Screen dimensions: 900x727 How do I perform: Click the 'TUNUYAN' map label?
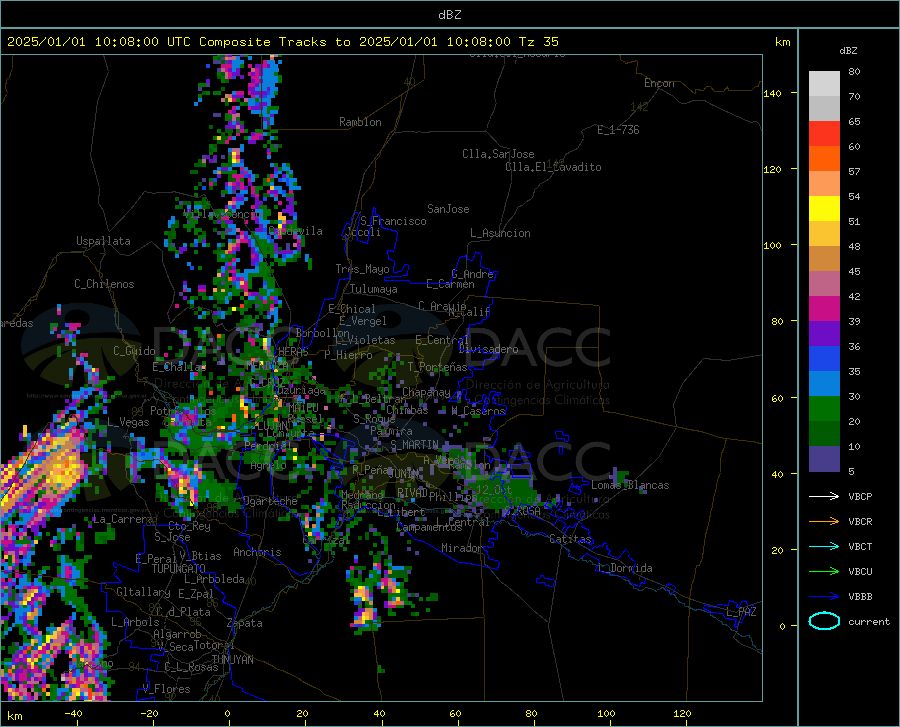(232, 660)
